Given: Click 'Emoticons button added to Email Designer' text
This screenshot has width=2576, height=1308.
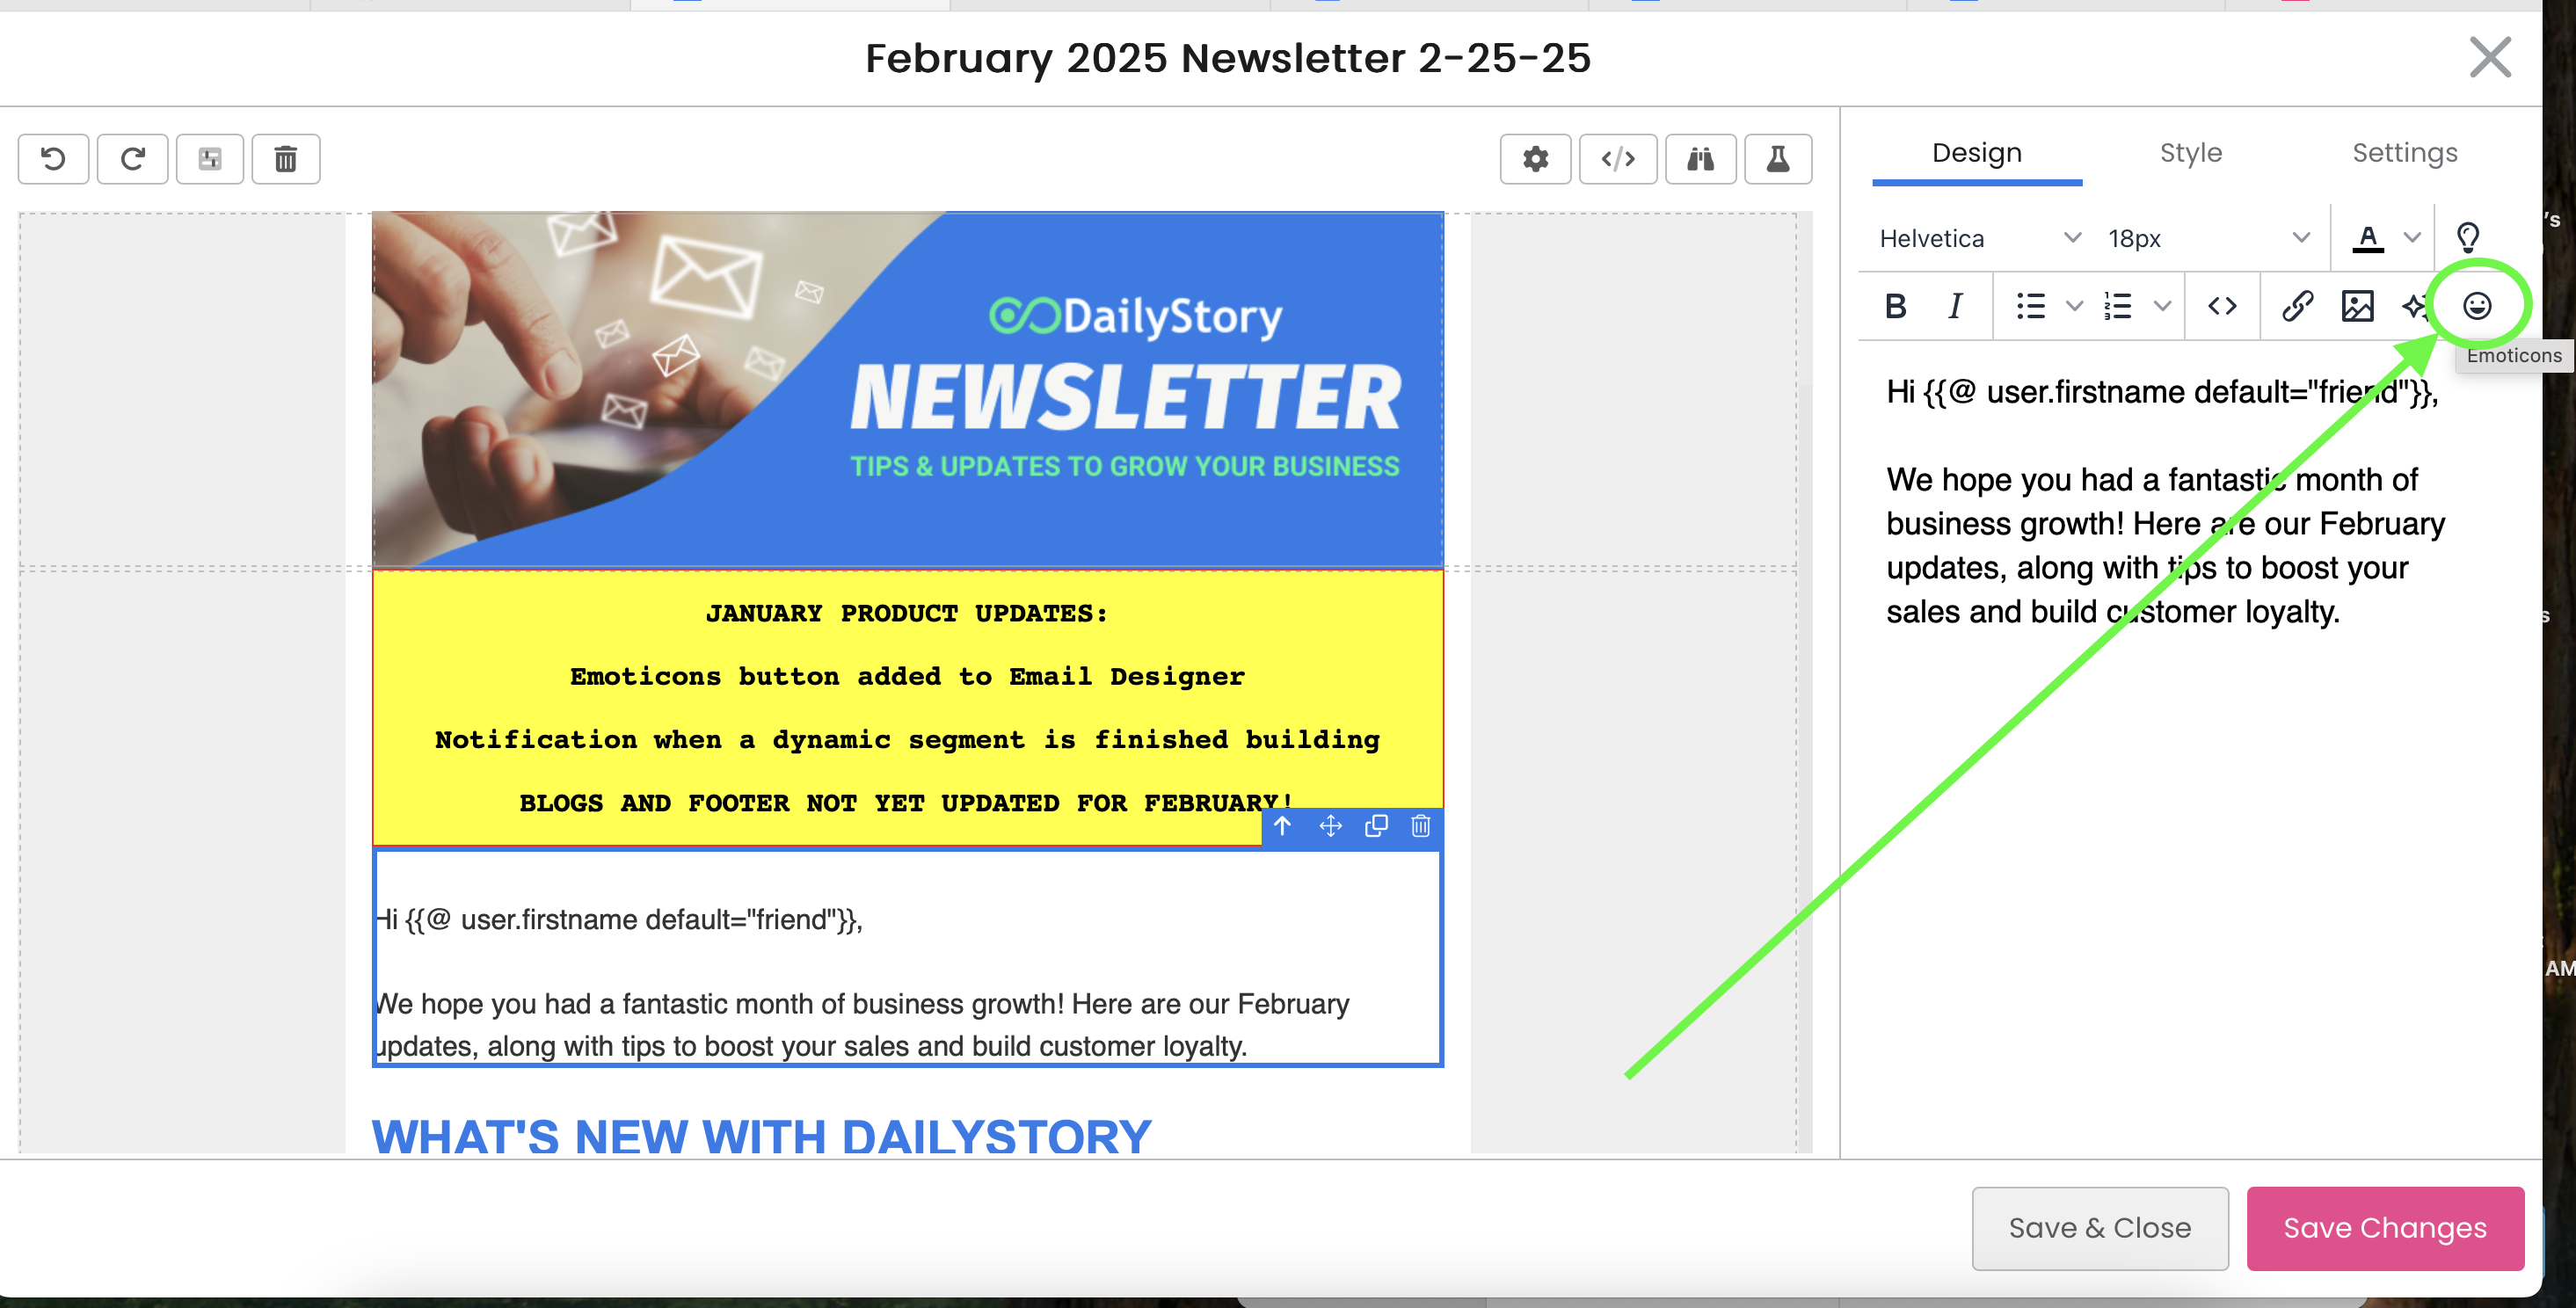Looking at the screenshot, I should click(907, 676).
